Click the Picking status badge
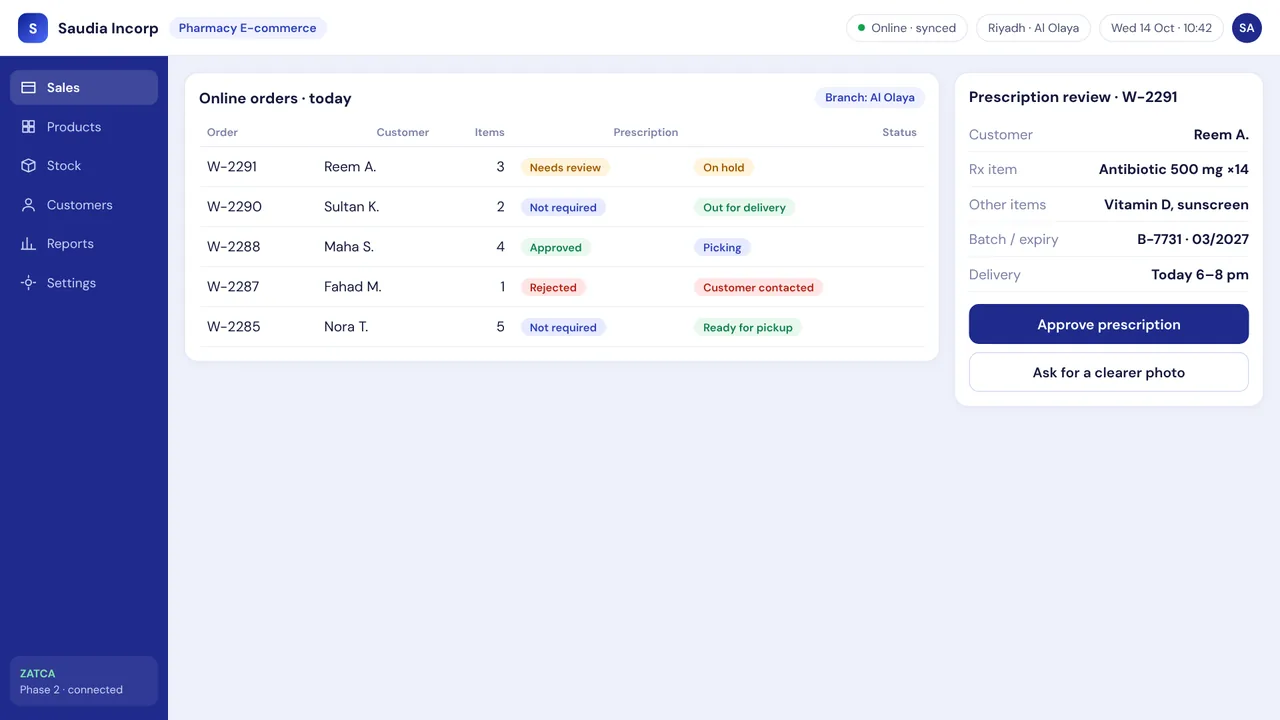The image size is (1280, 720). tap(722, 248)
